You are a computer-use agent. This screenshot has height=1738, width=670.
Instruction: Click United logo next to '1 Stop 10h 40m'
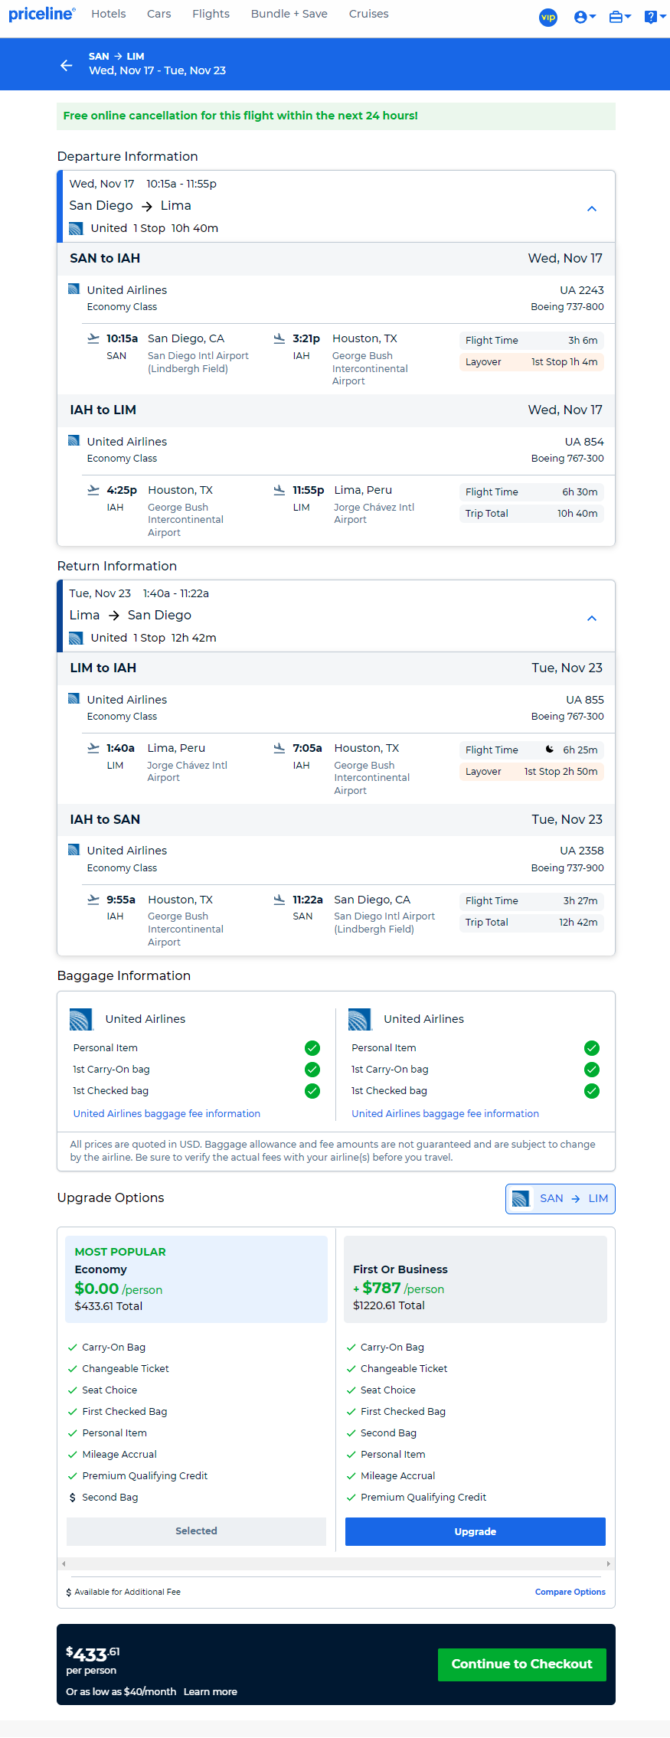tap(76, 228)
